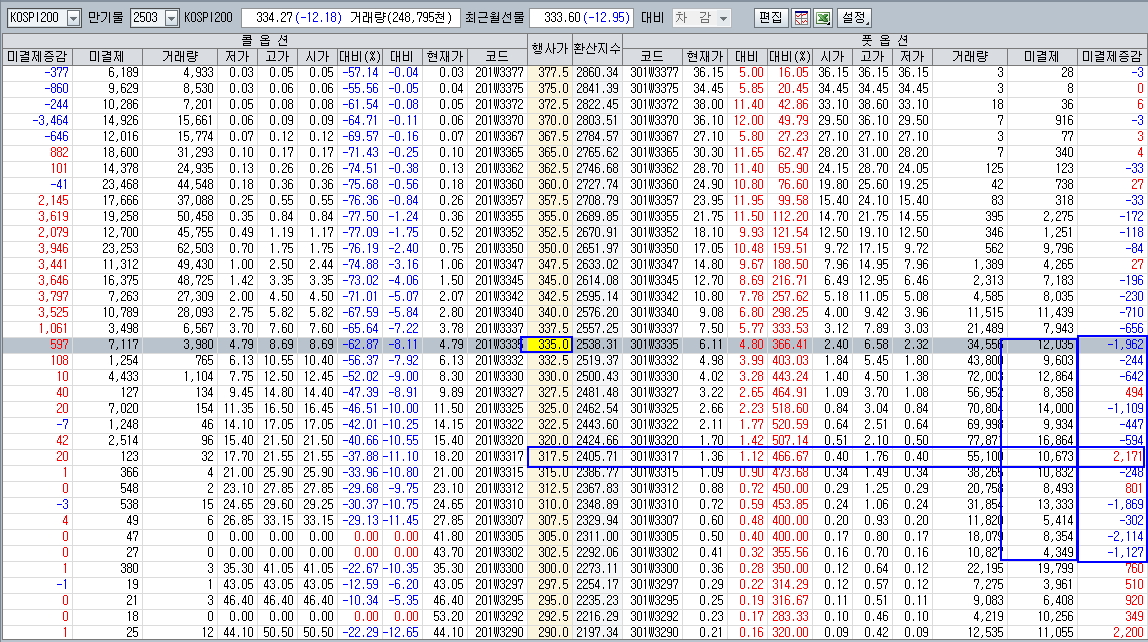The width and height of the screenshot is (1148, 642).
Task: Click the KOSPI200 index value field 334.27
Action: (302, 18)
